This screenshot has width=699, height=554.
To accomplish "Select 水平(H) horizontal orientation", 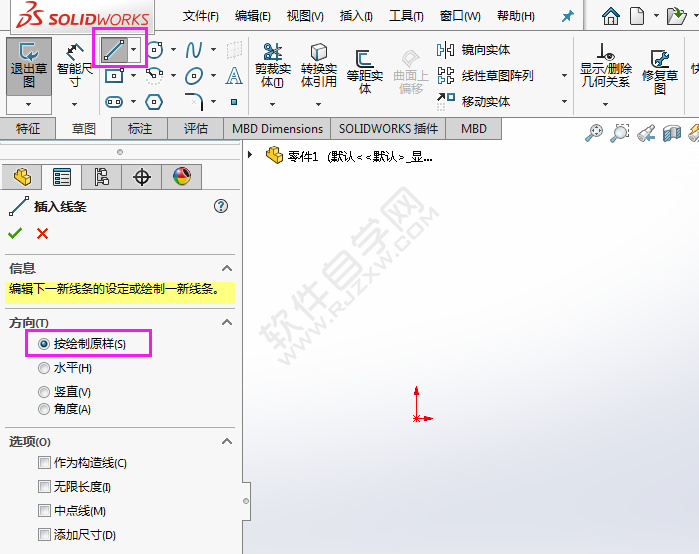I will click(65, 368).
